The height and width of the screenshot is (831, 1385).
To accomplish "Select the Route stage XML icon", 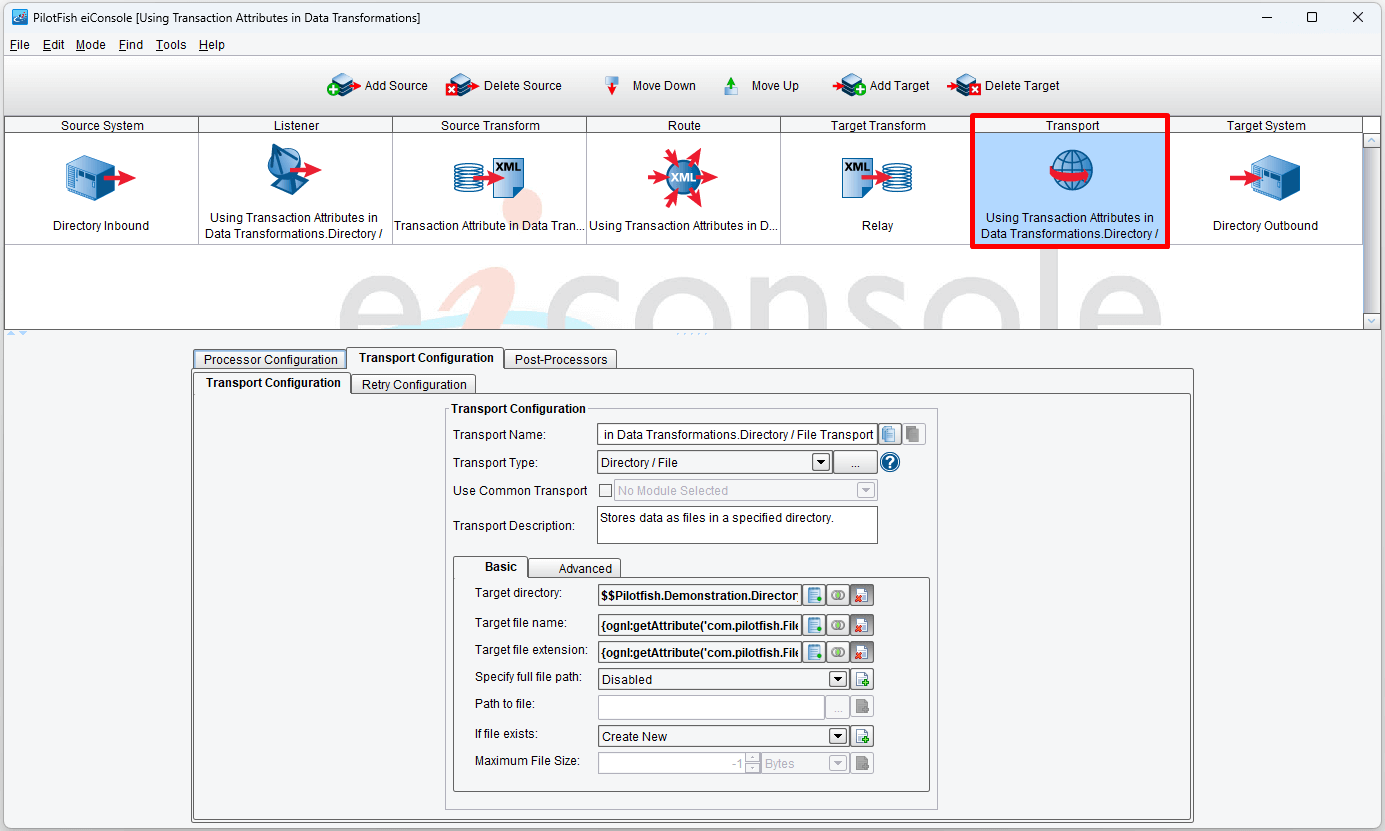I will coord(683,178).
